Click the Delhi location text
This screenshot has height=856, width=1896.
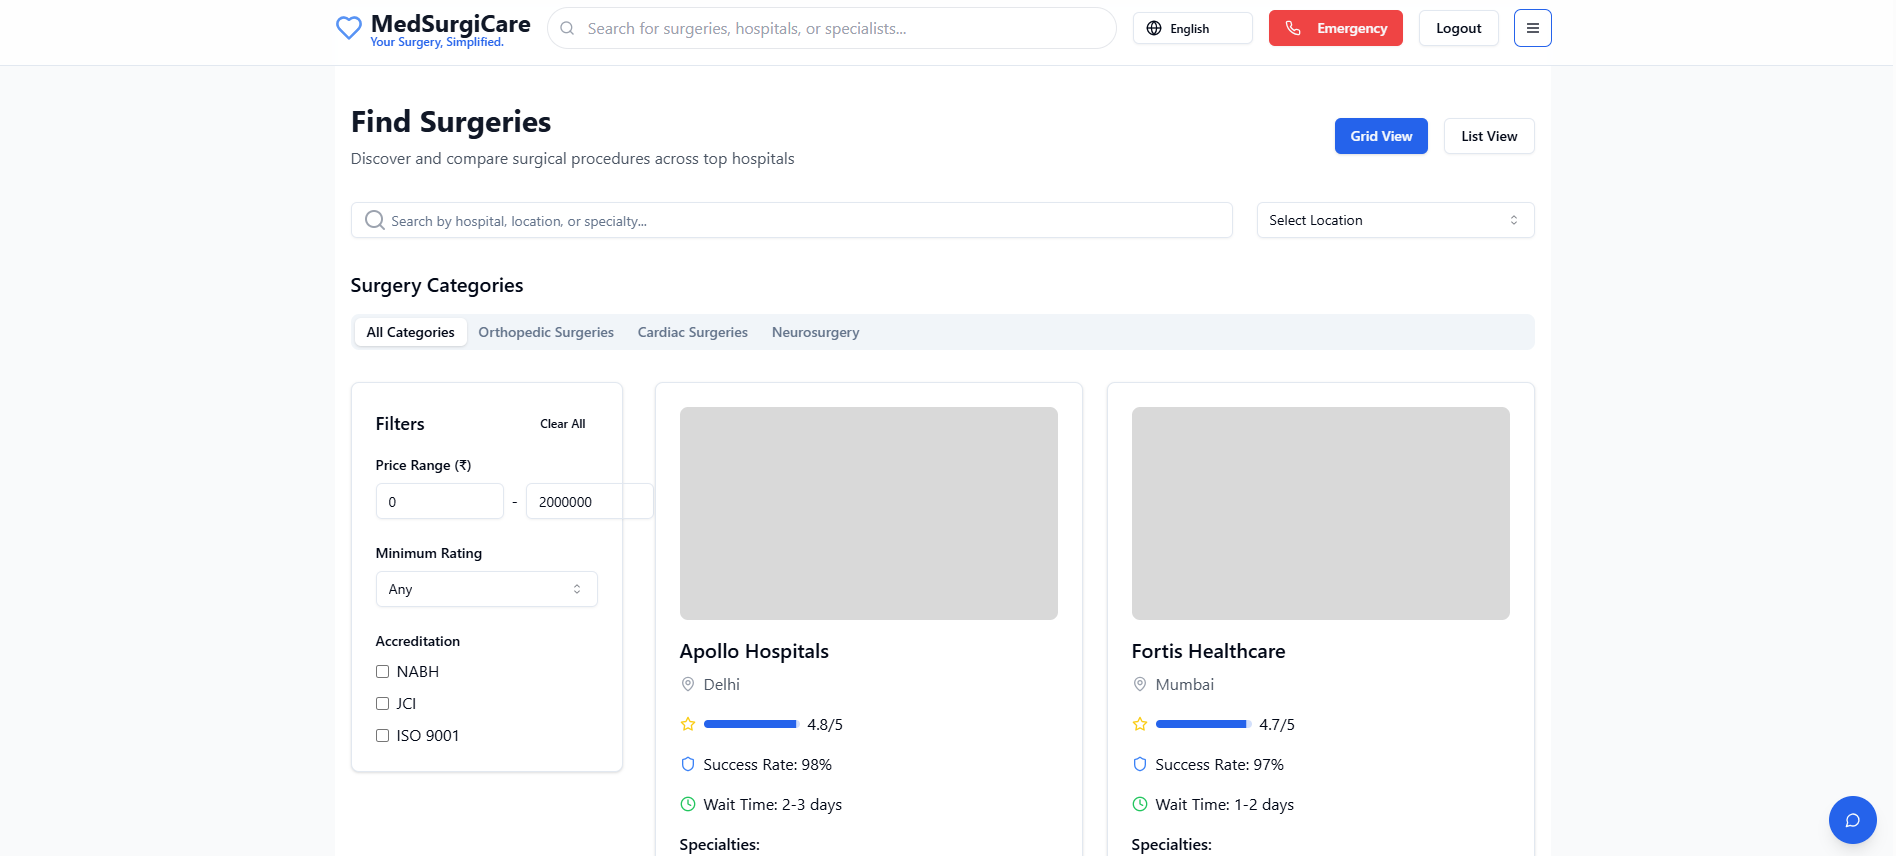click(x=722, y=684)
